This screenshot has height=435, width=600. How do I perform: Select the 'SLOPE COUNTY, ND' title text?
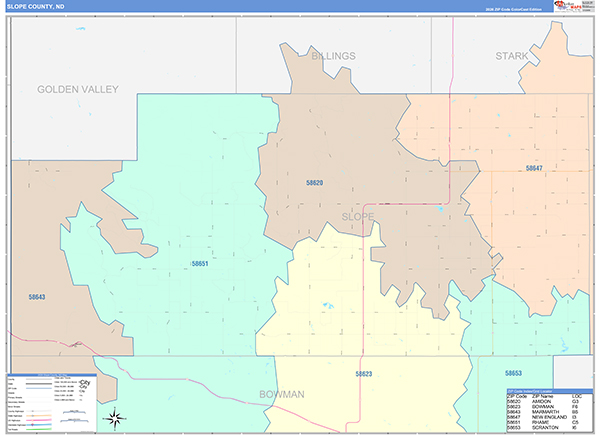point(36,7)
